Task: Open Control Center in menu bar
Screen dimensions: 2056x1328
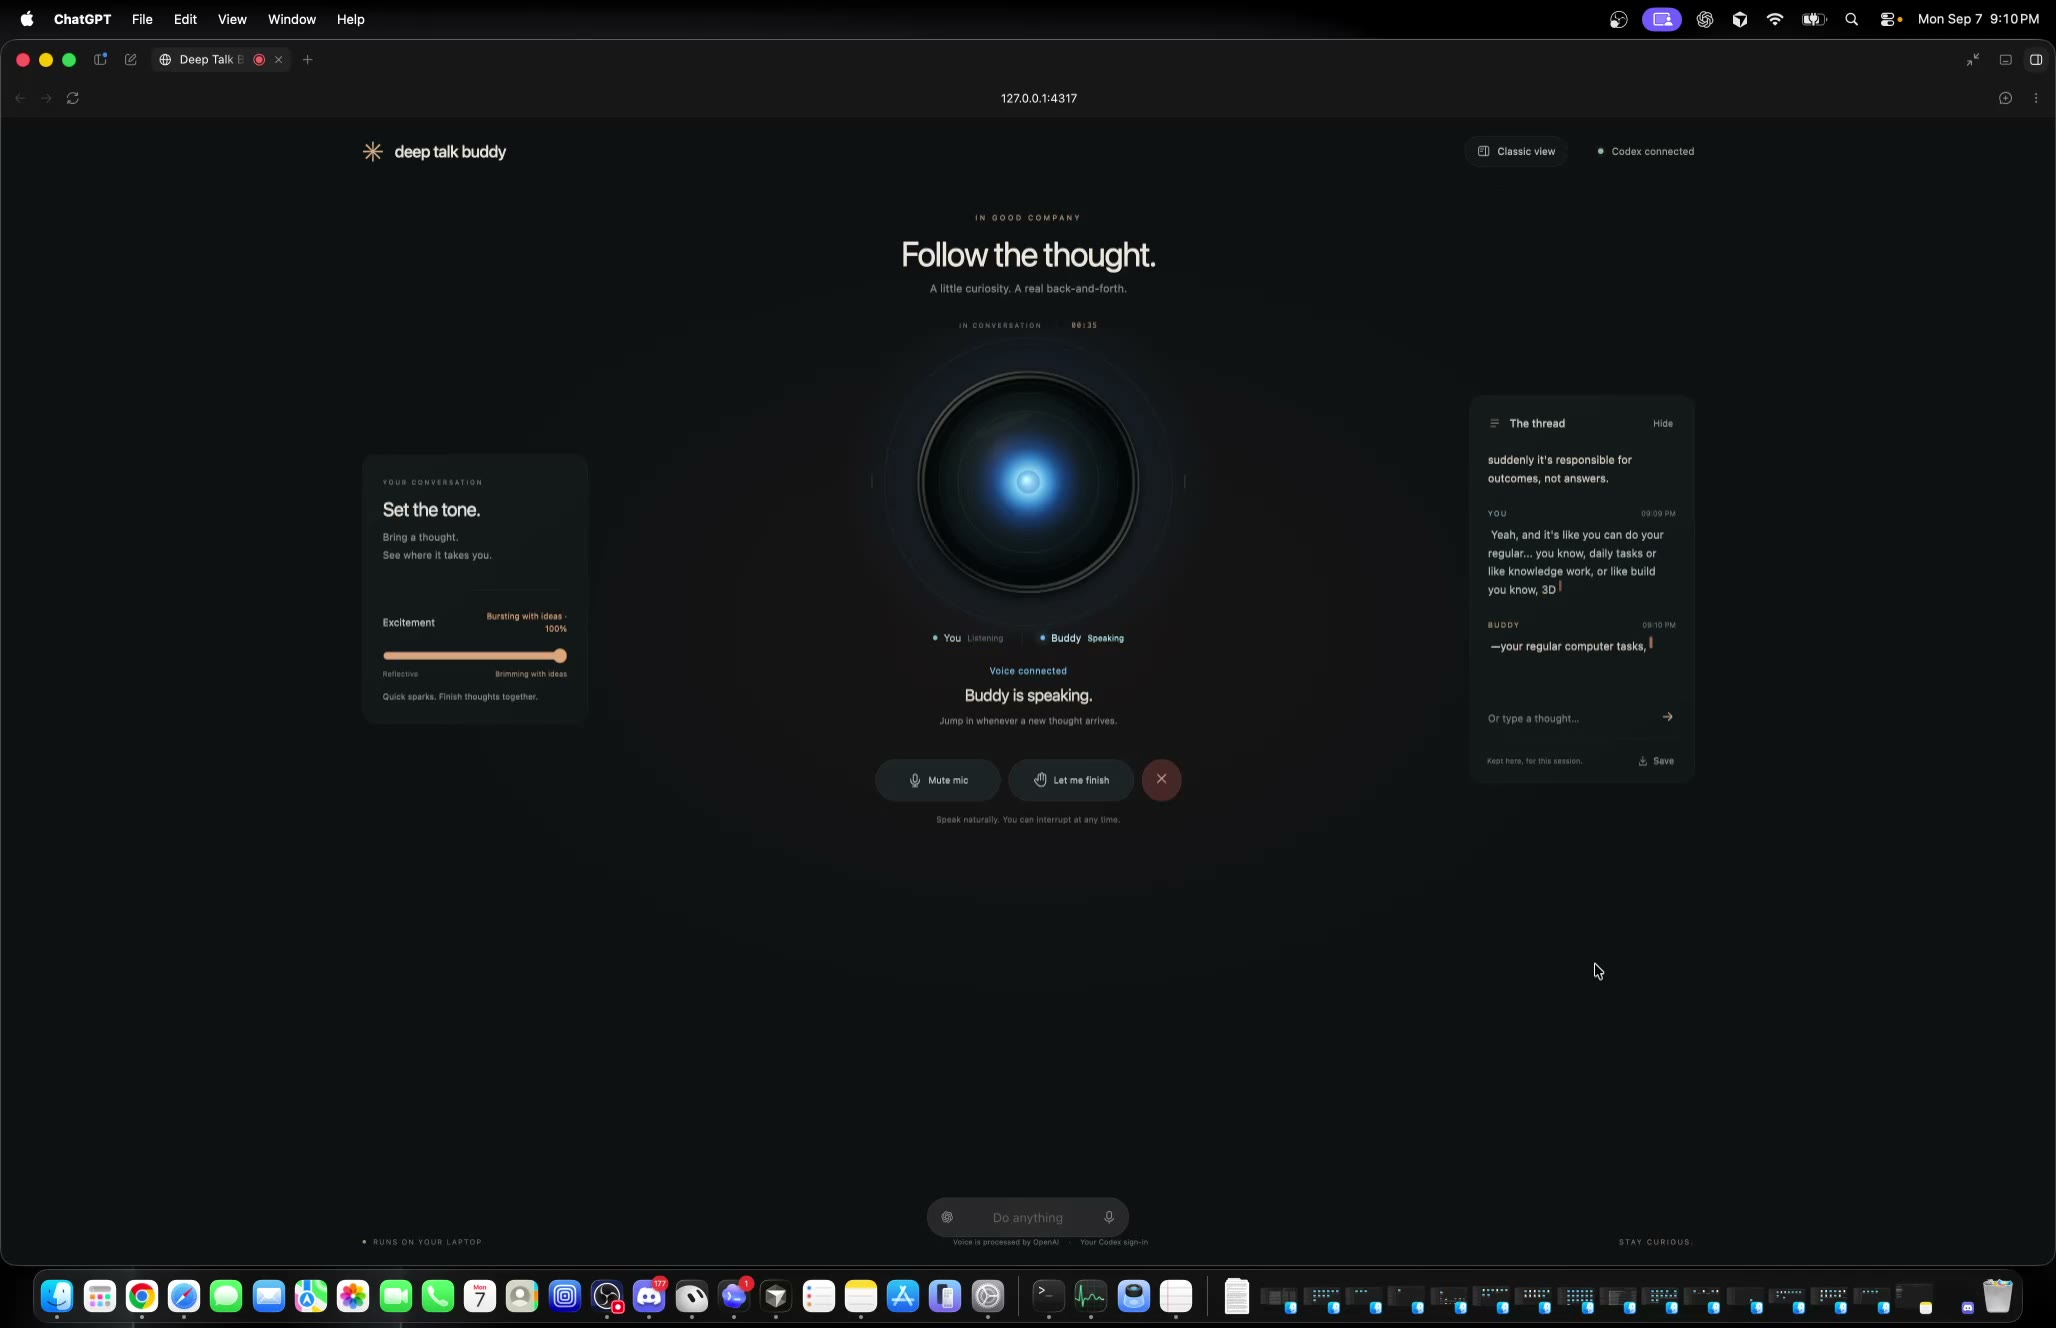Action: pos(1889,19)
